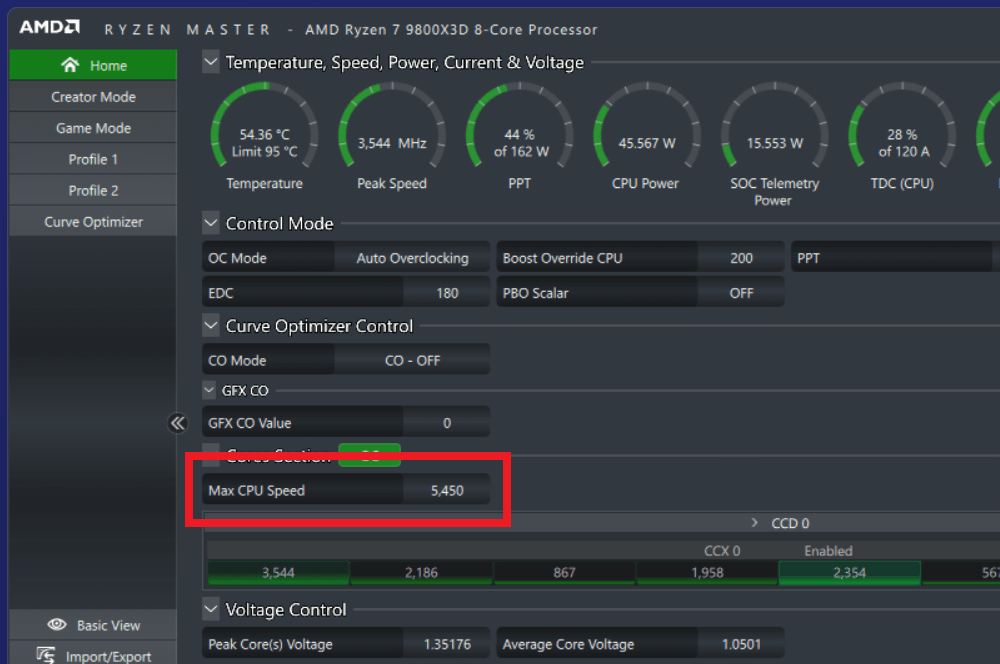Click the 'of 120 A' text

[904, 152]
